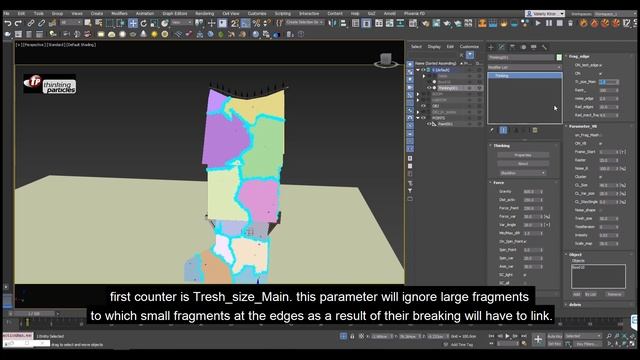
Task: Open the Rendering menu
Action: [x=204, y=13]
